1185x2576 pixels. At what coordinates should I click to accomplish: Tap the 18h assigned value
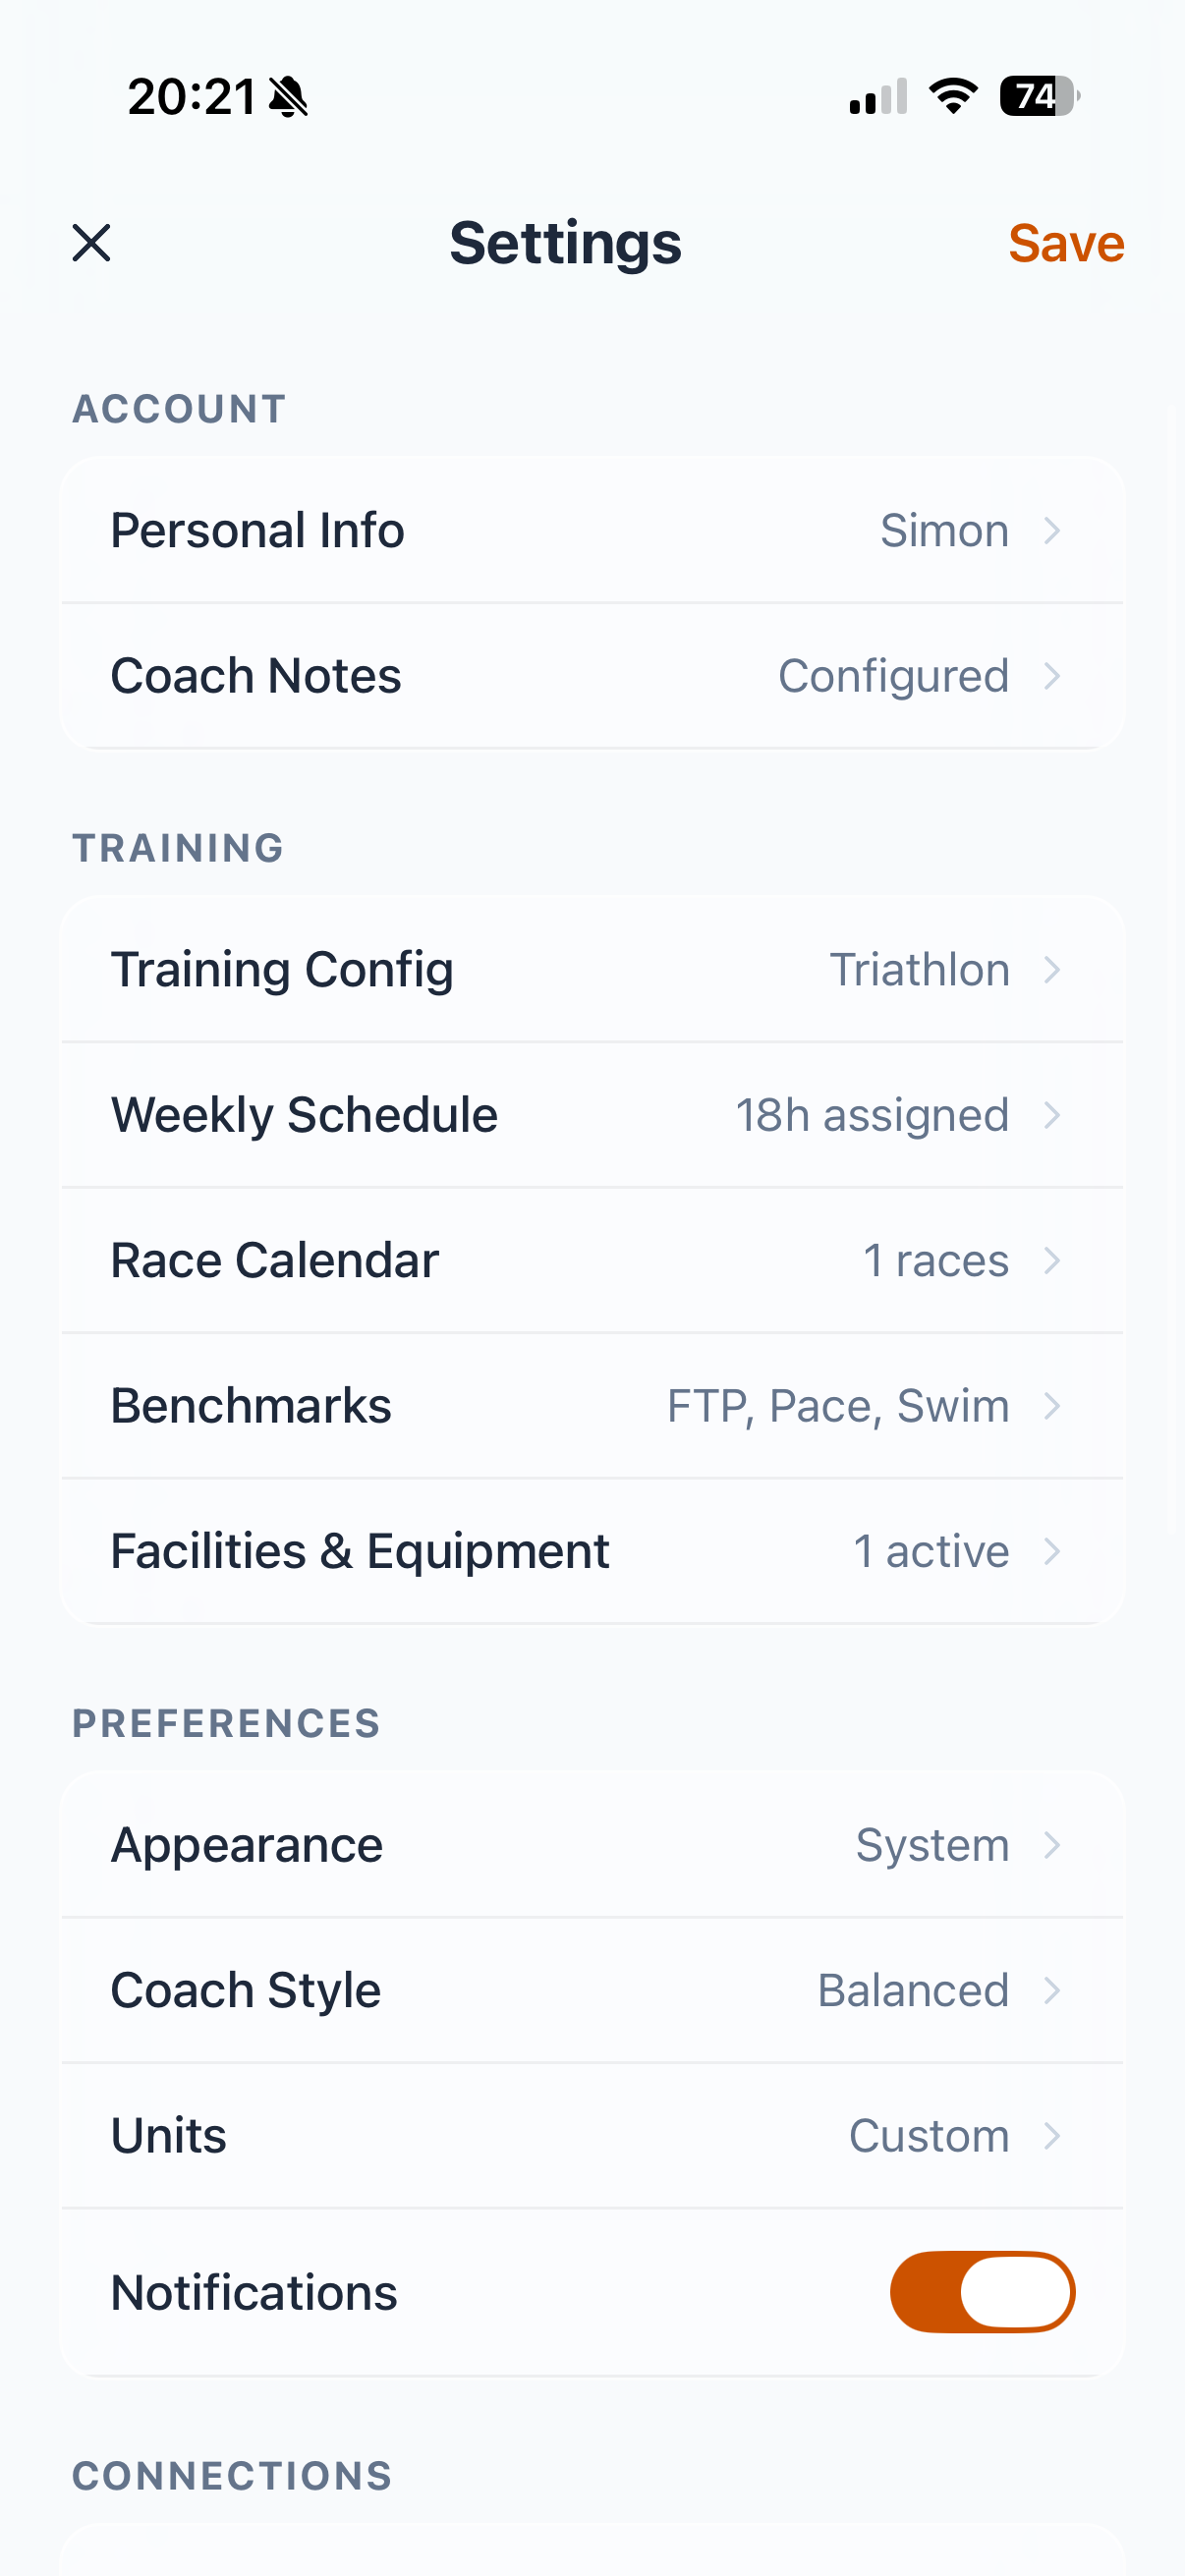point(872,1115)
